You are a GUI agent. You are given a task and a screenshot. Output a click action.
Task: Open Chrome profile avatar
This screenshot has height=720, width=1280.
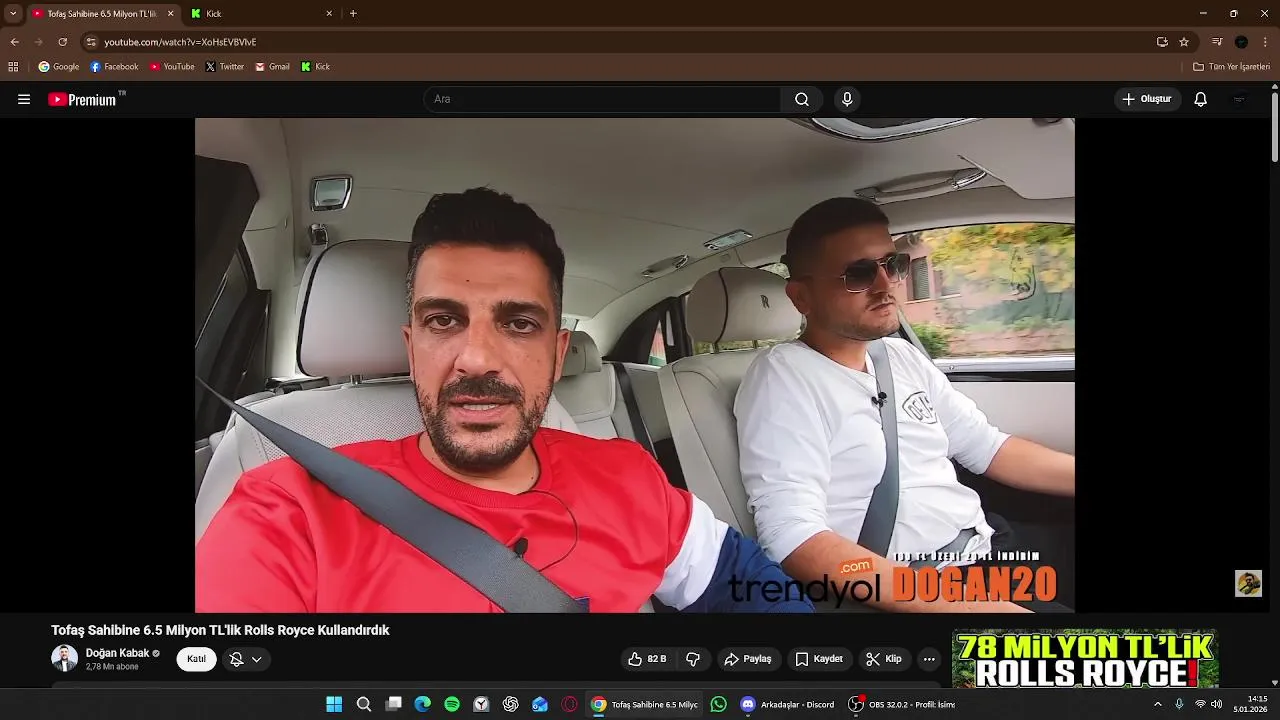coord(1241,42)
